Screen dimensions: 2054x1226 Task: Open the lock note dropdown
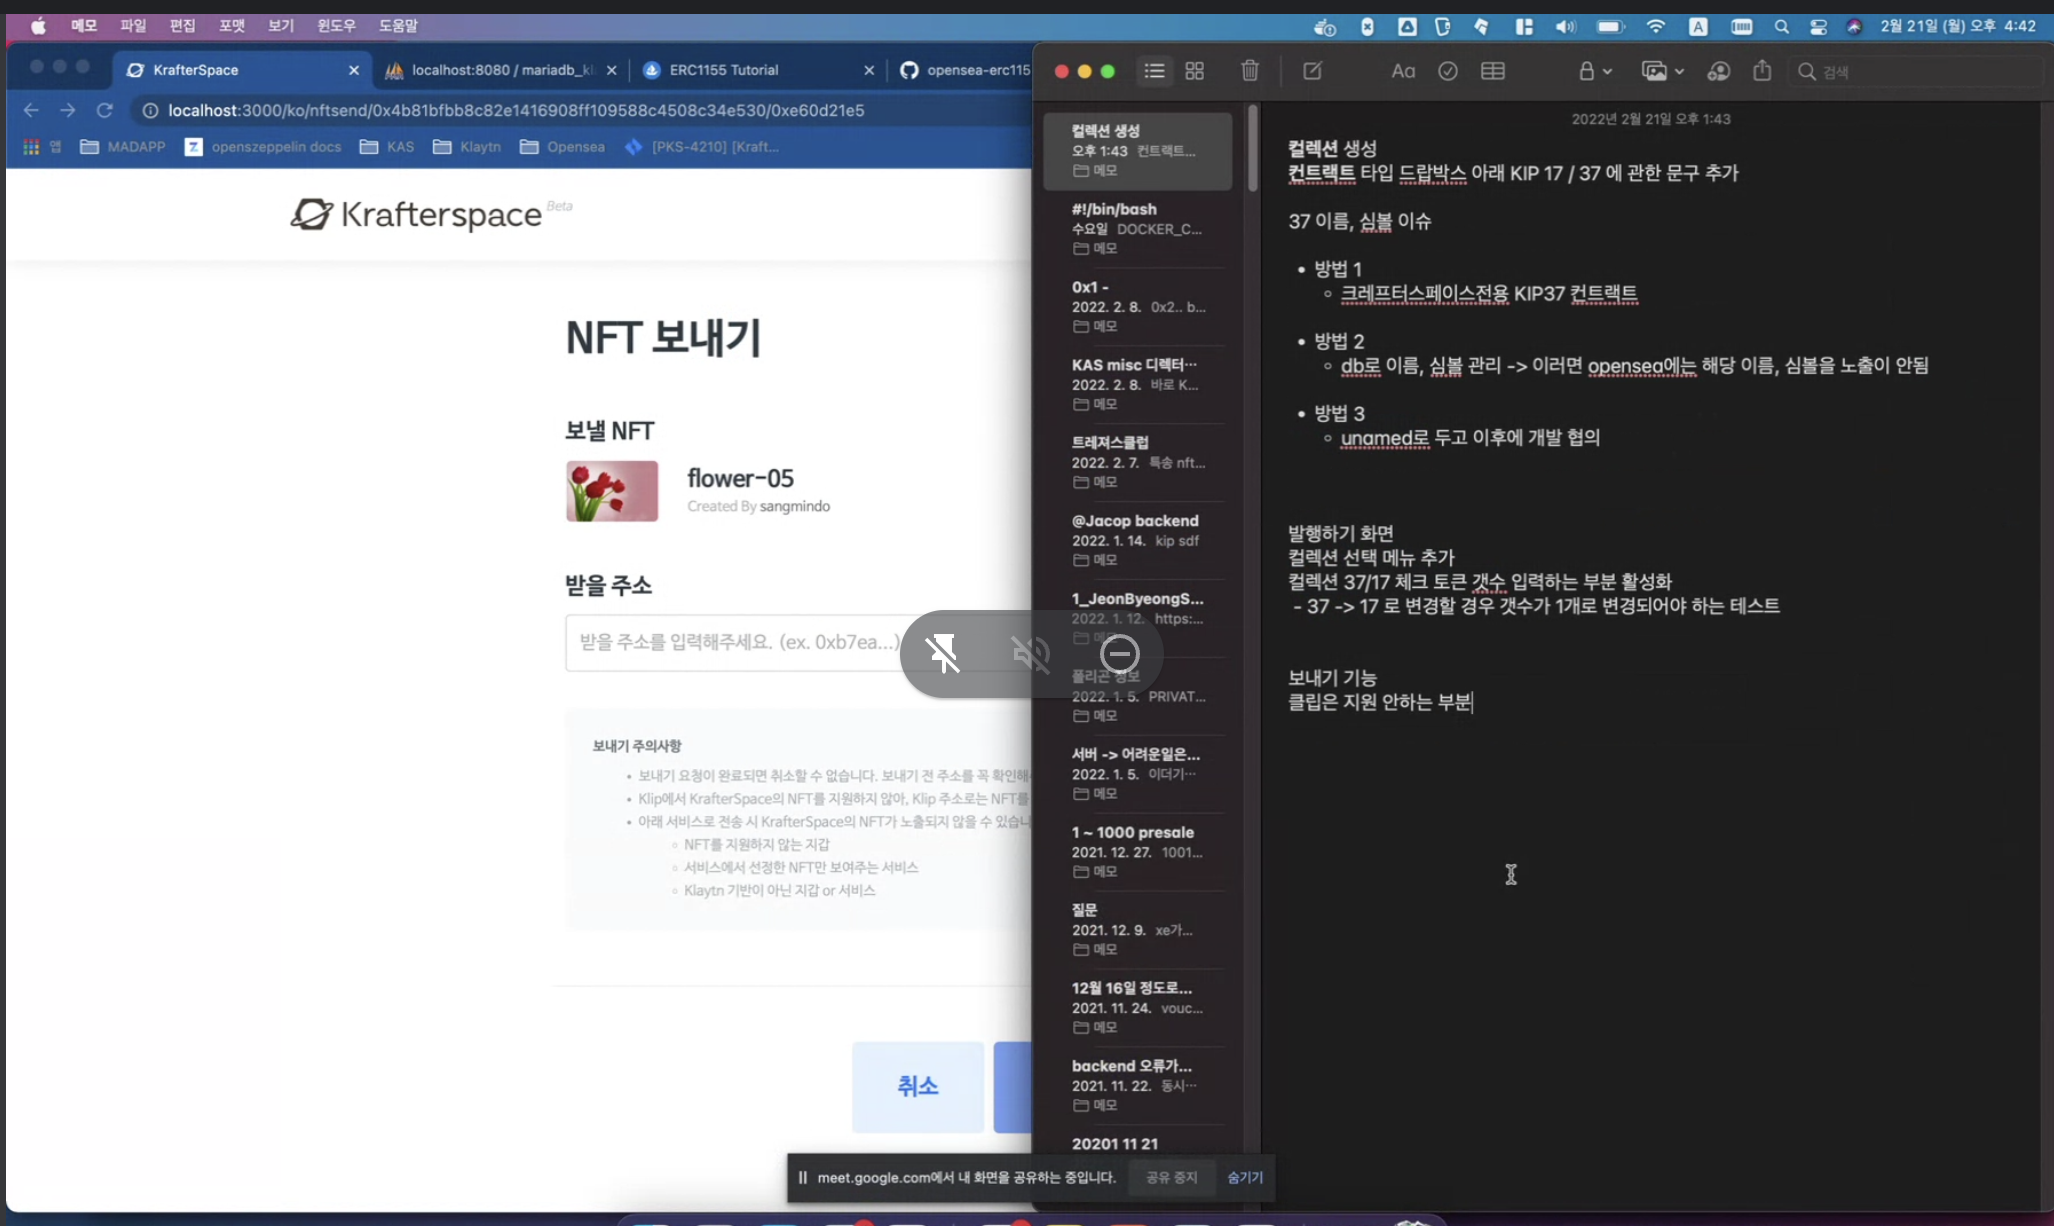pos(1594,71)
